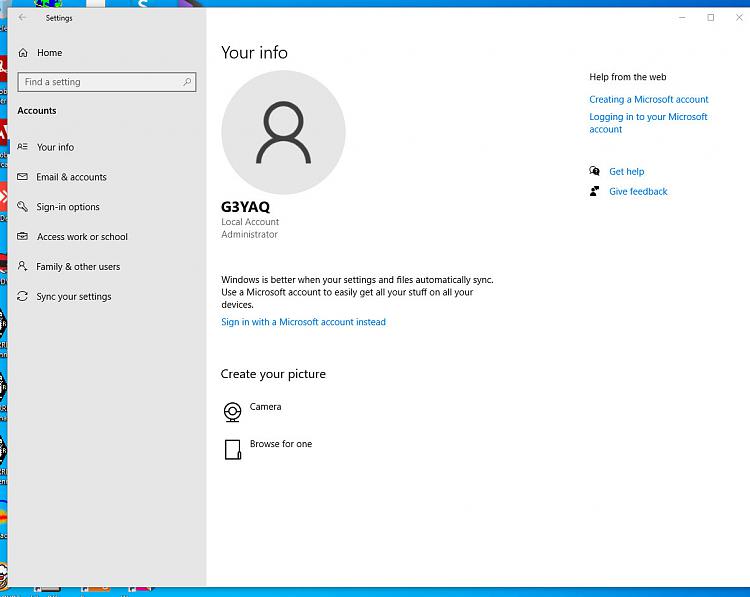Click the Sign-in options key icon
The image size is (750, 597).
[23, 207]
